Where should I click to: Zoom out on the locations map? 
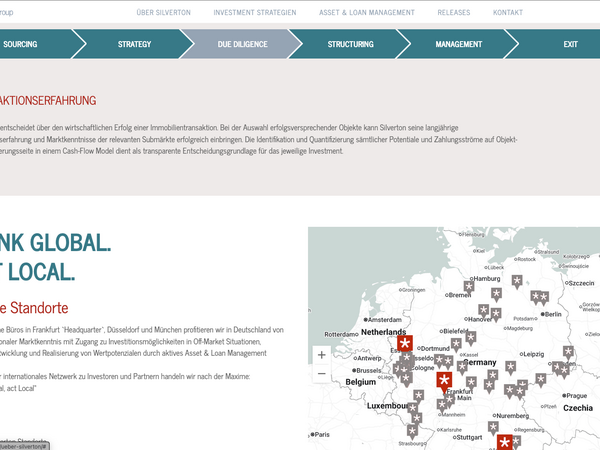pyautogui.click(x=321, y=373)
